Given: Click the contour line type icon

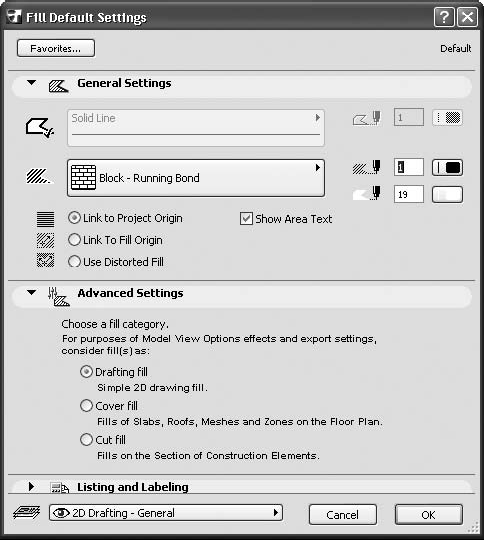Looking at the screenshot, I should (40, 127).
